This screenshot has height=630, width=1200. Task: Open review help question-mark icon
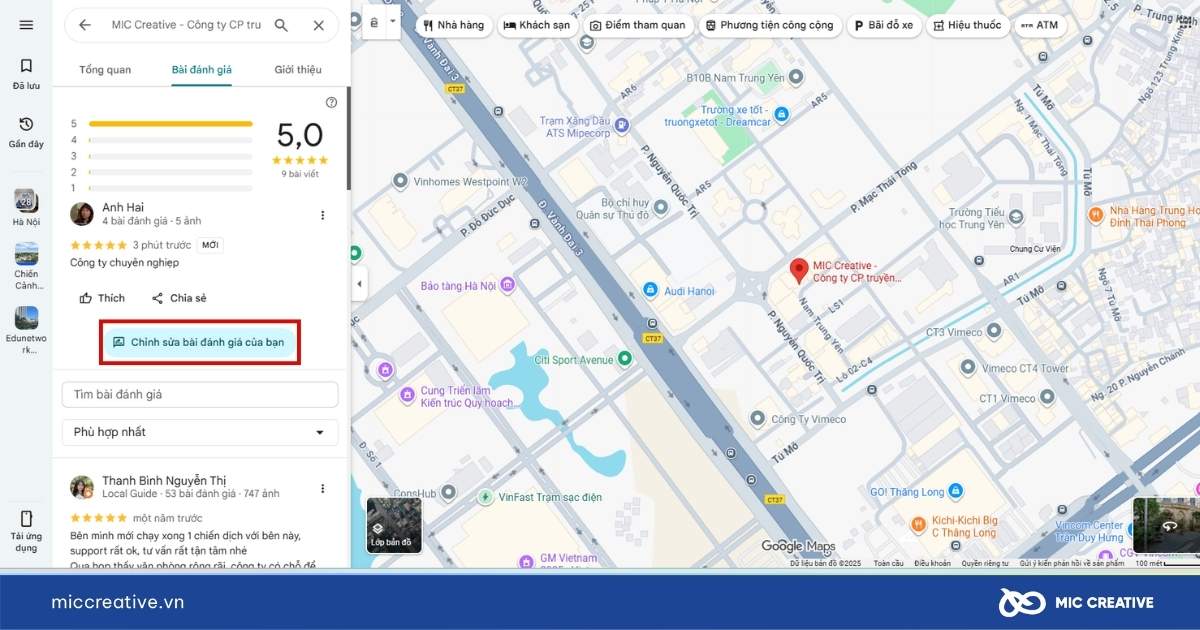(332, 102)
